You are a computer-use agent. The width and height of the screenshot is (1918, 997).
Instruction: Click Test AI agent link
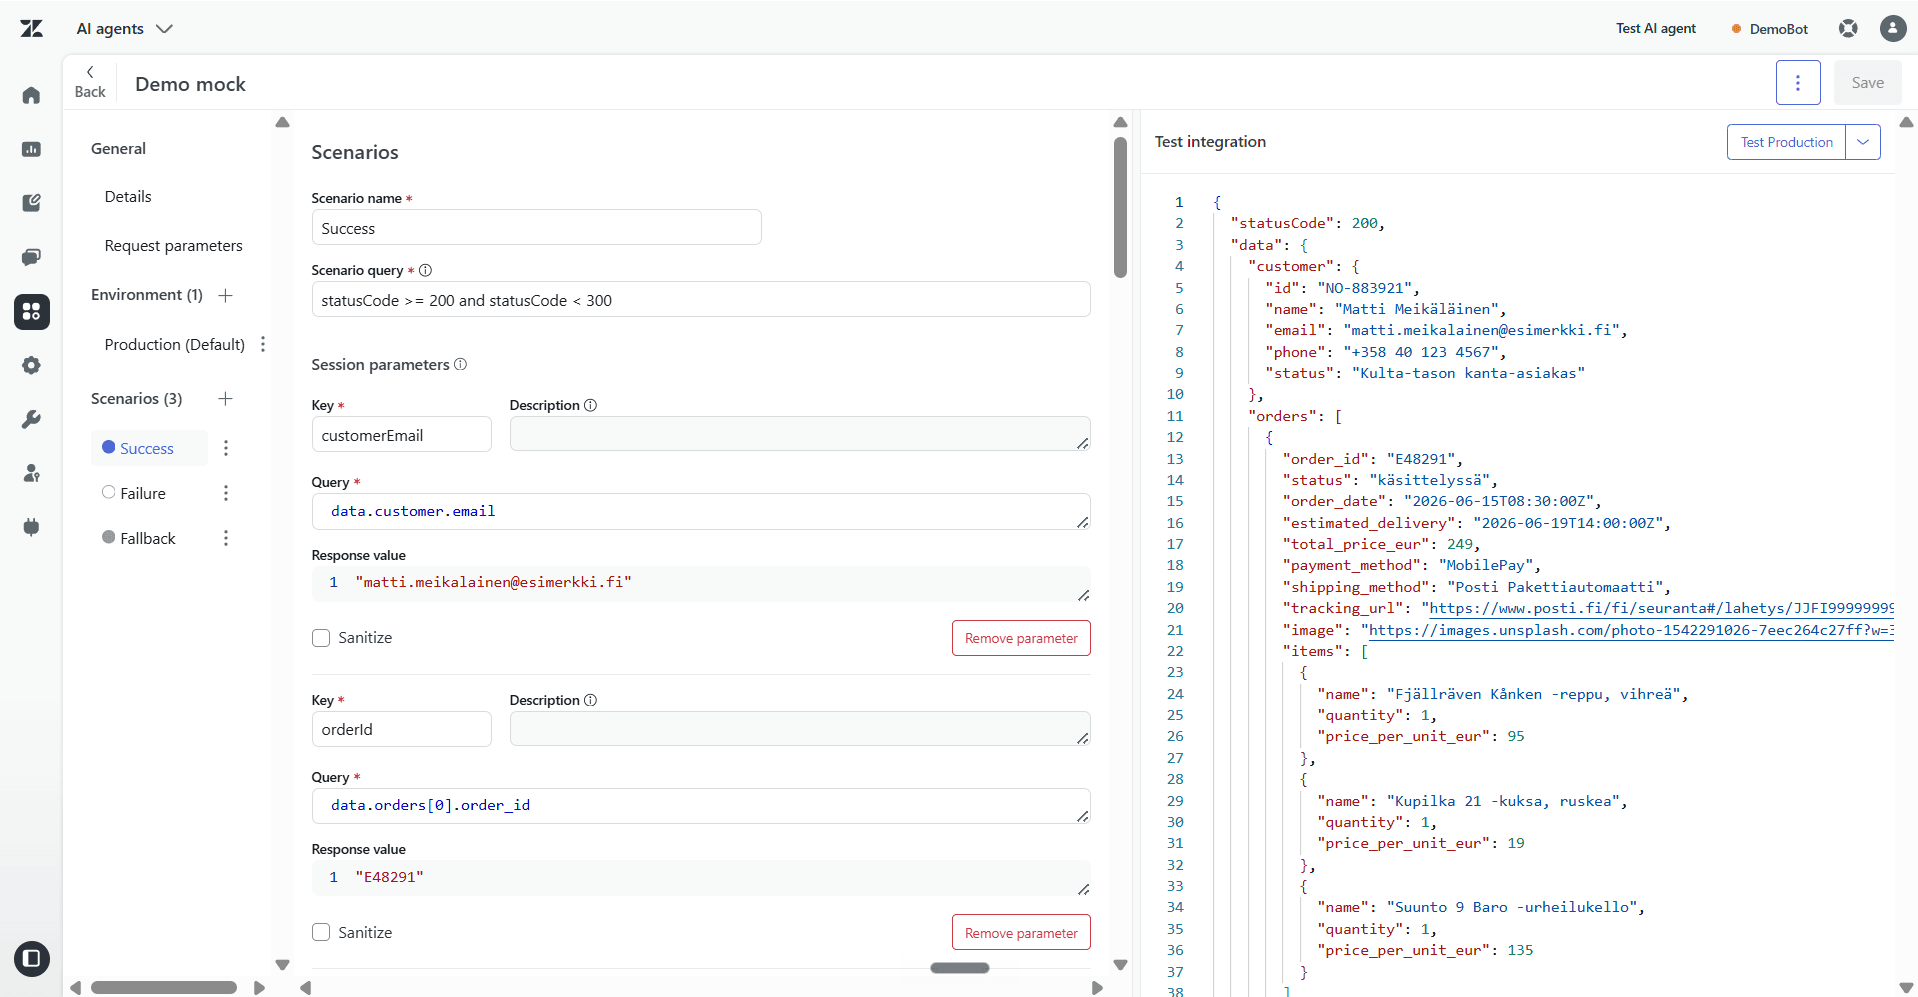(1656, 29)
